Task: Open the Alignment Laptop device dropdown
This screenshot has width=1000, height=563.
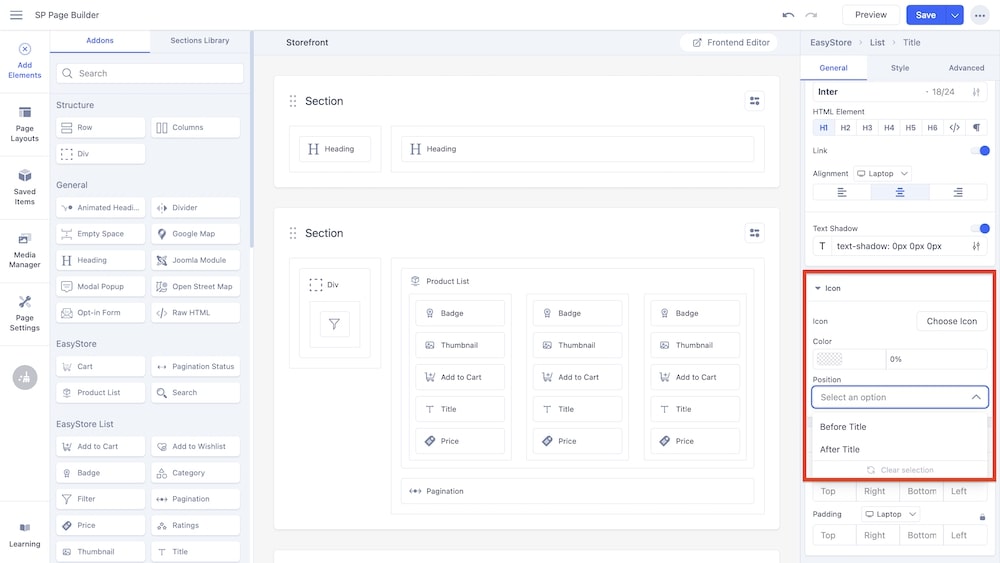Action: (x=882, y=173)
